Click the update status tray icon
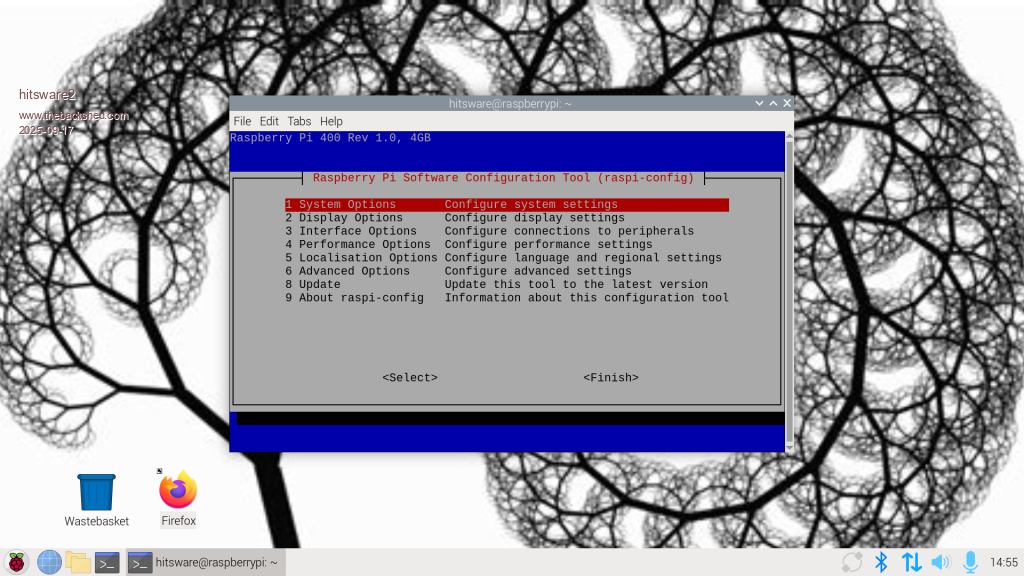This screenshot has width=1024, height=576. pyautogui.click(x=852, y=562)
